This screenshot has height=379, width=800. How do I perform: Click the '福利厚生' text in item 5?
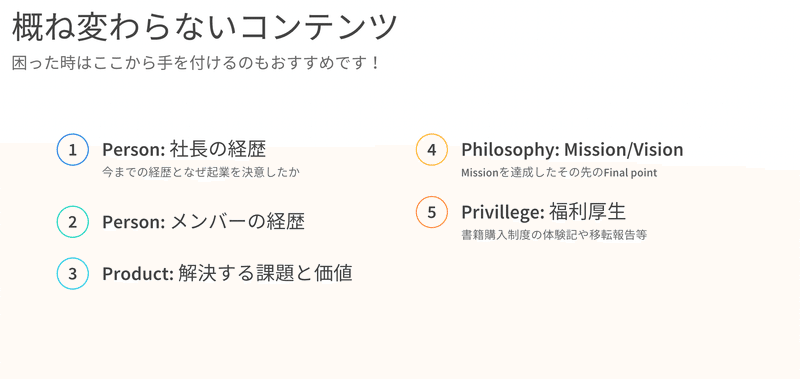pos(588,212)
